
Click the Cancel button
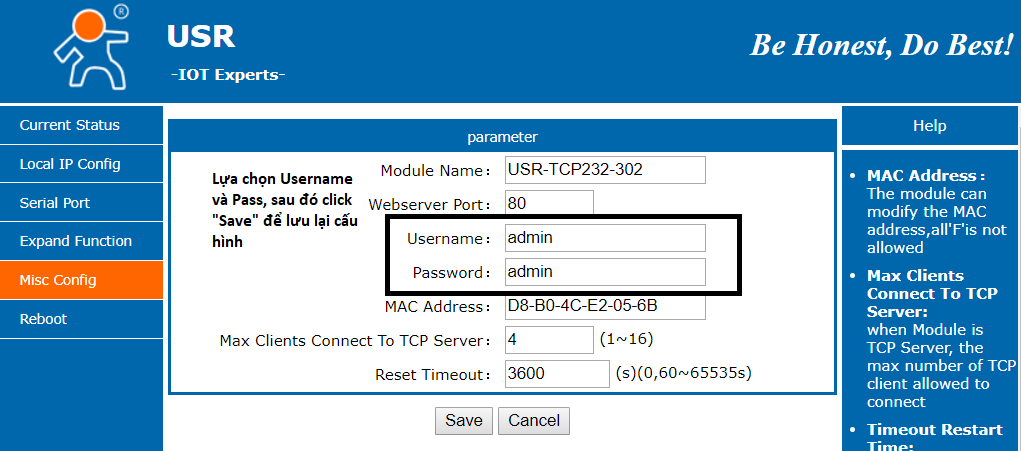534,420
